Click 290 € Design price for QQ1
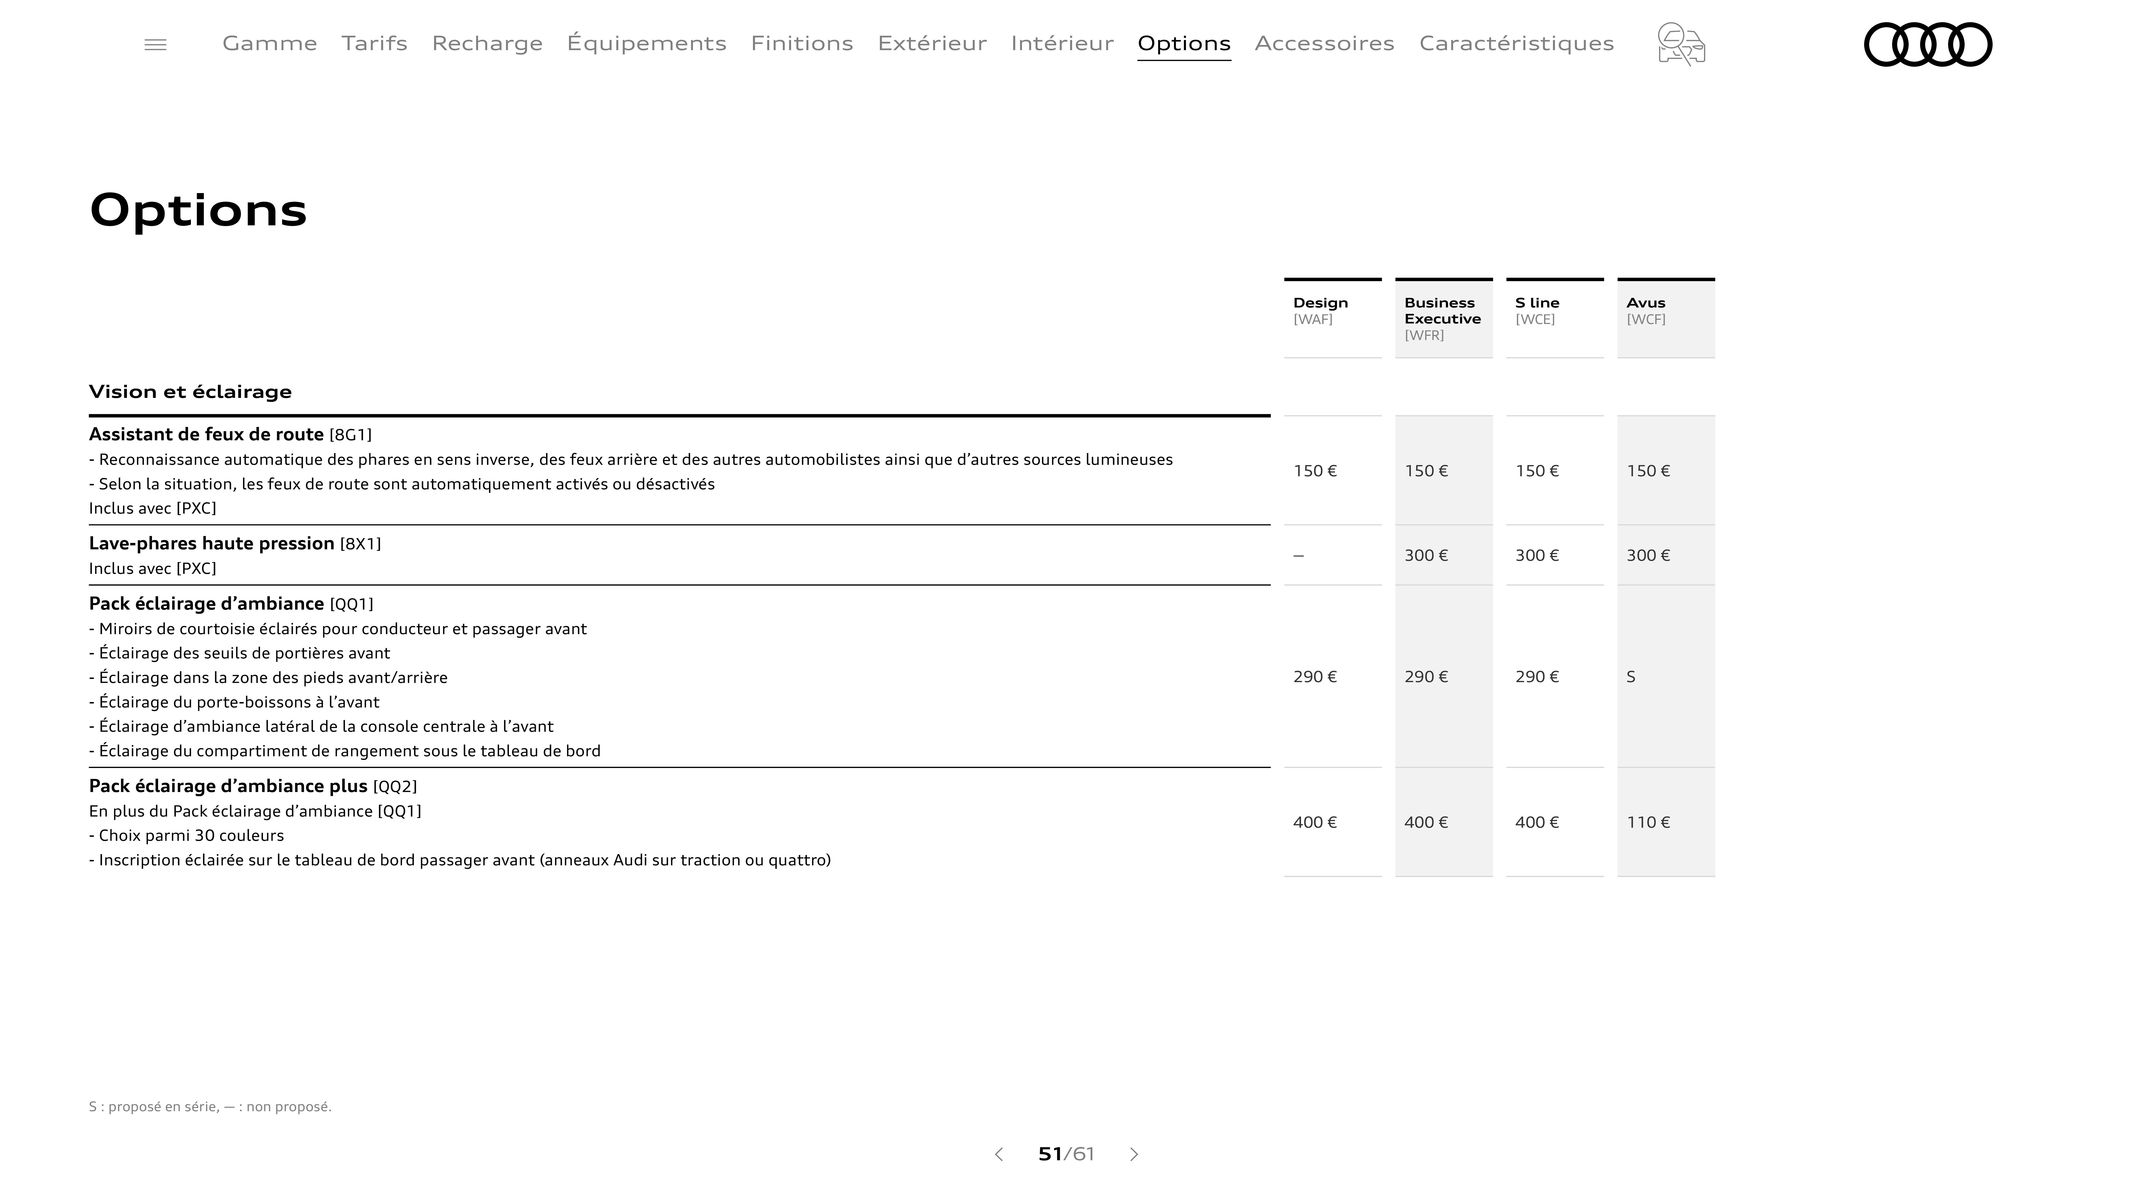2133x1200 pixels. [1315, 677]
